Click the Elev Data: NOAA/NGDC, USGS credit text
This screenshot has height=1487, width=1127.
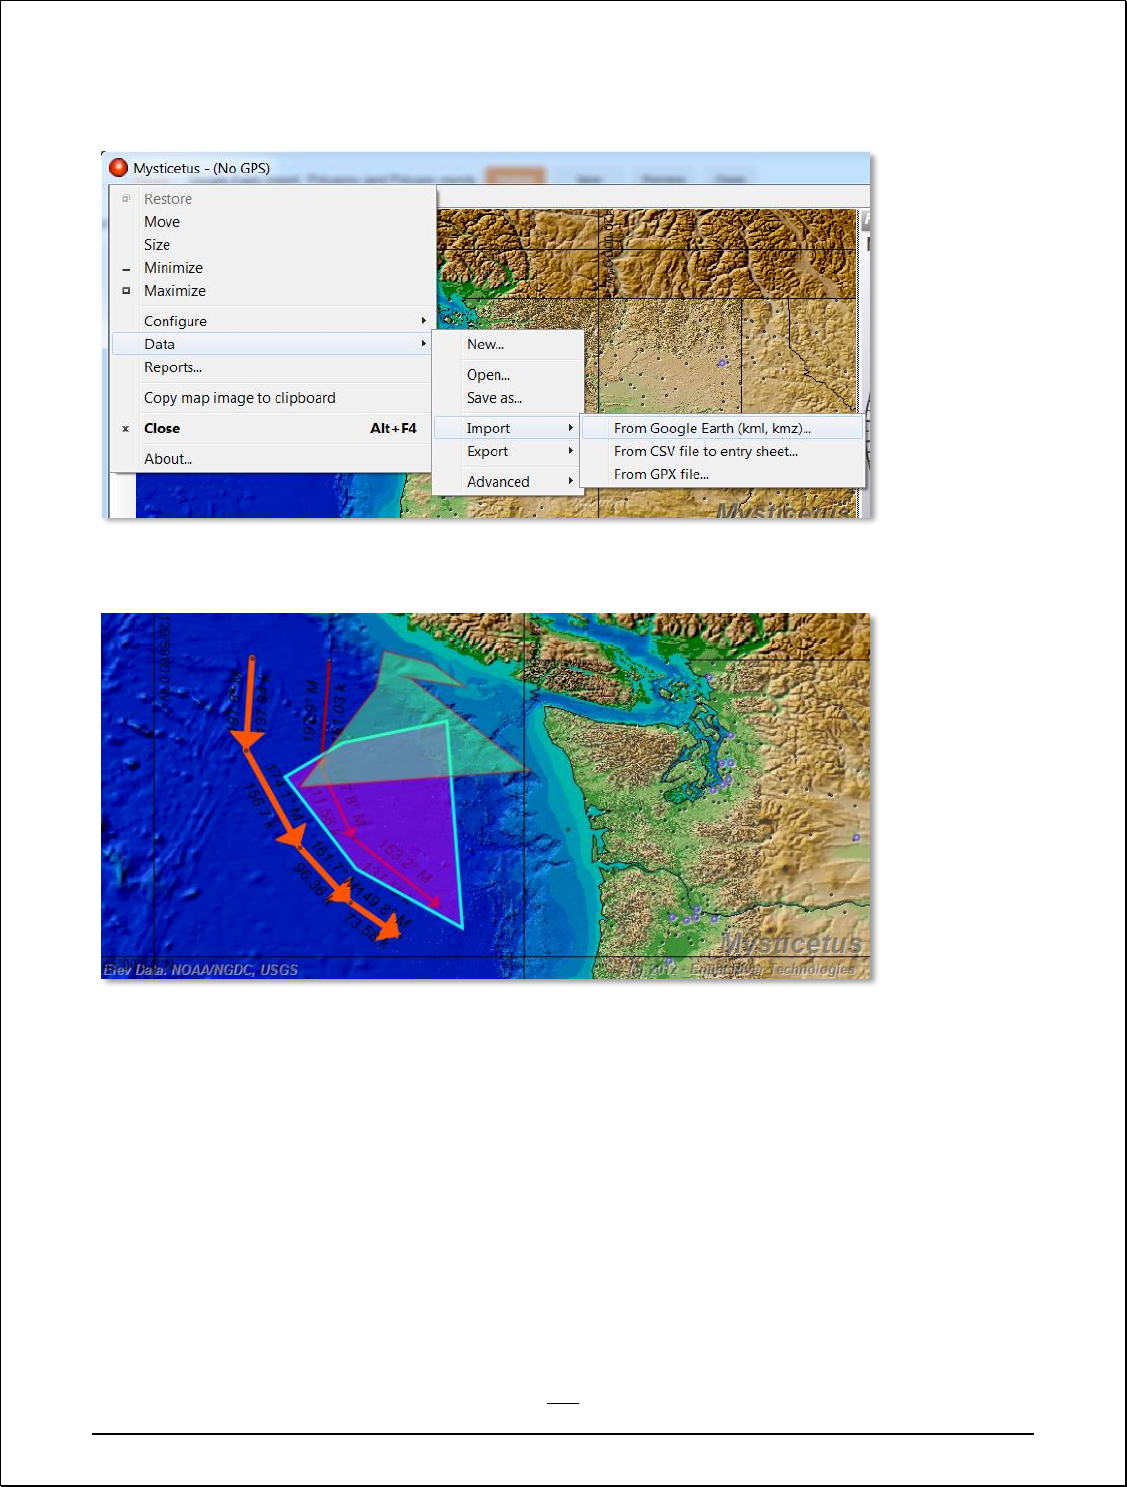click(x=201, y=970)
